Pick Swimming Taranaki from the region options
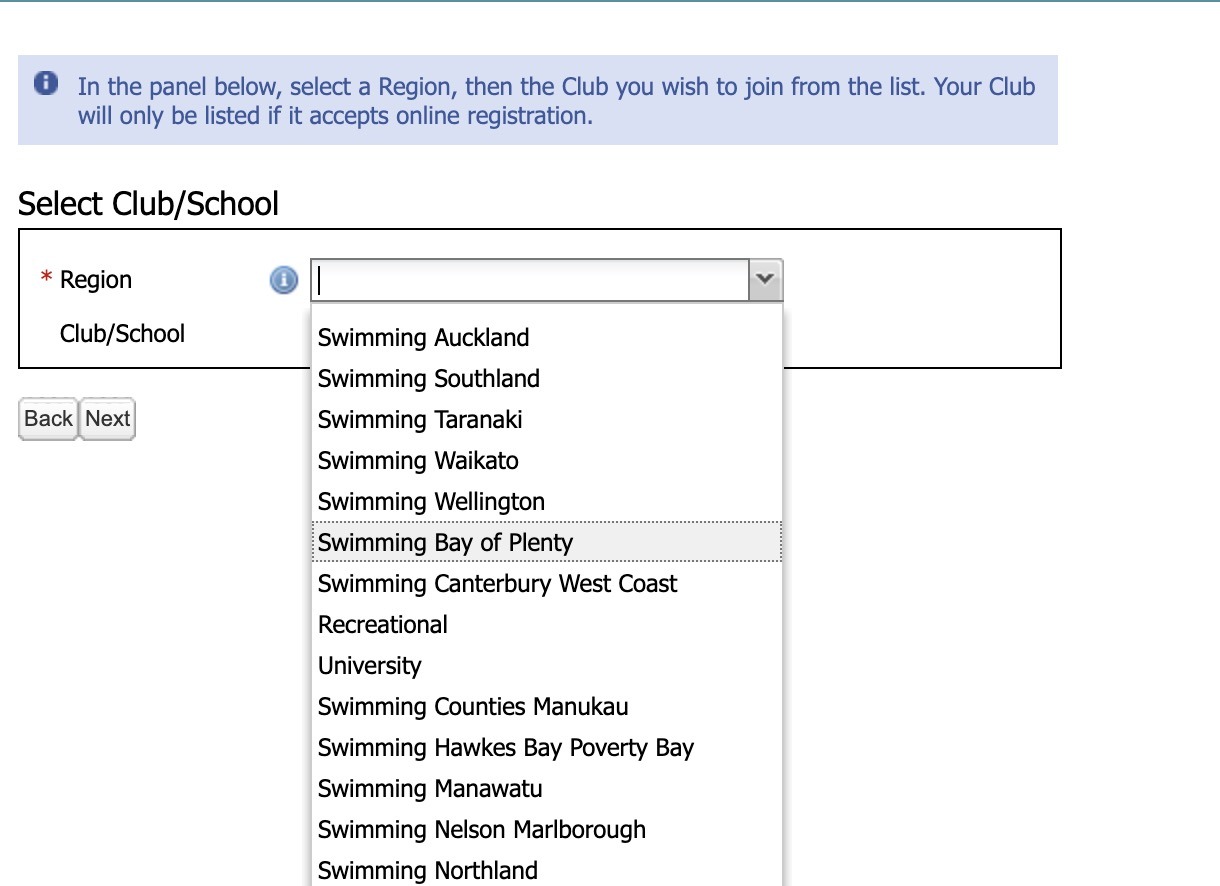This screenshot has width=1220, height=886. (420, 420)
